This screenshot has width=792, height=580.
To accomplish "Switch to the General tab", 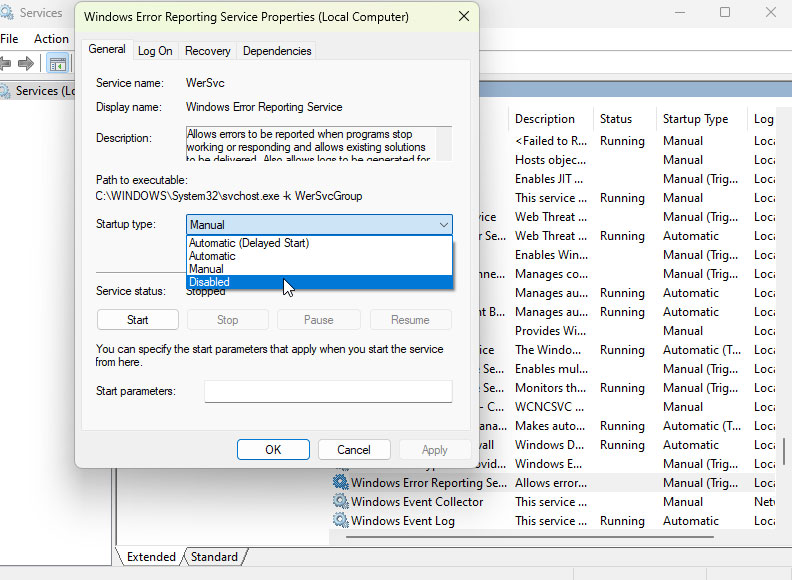I will coord(107,50).
